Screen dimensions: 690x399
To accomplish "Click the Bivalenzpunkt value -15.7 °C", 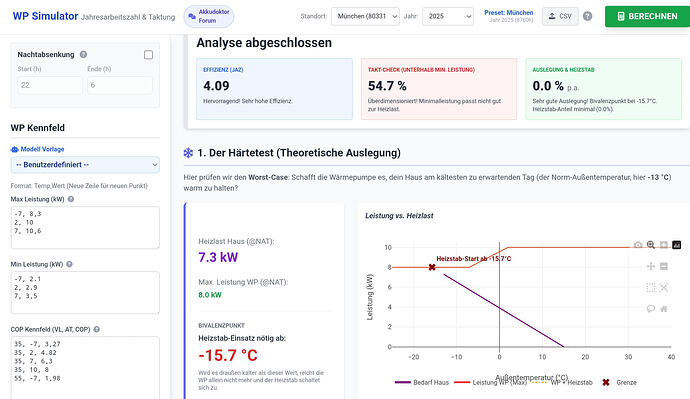I will pyautogui.click(x=228, y=355).
